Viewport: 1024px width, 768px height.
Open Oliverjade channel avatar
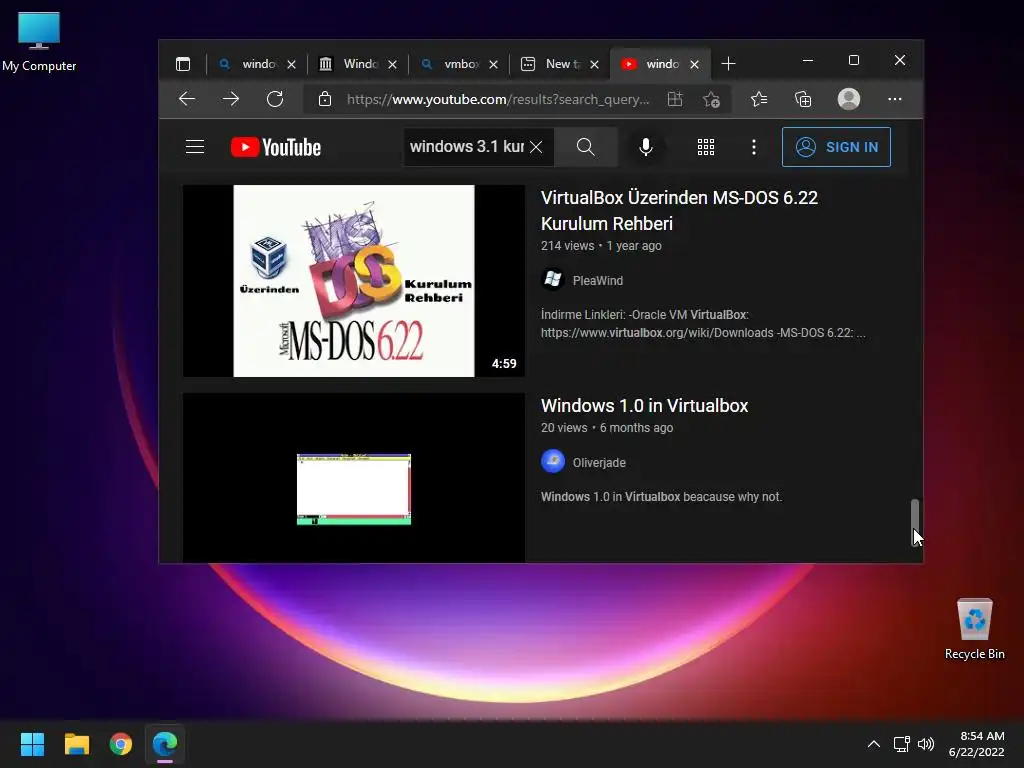[553, 462]
